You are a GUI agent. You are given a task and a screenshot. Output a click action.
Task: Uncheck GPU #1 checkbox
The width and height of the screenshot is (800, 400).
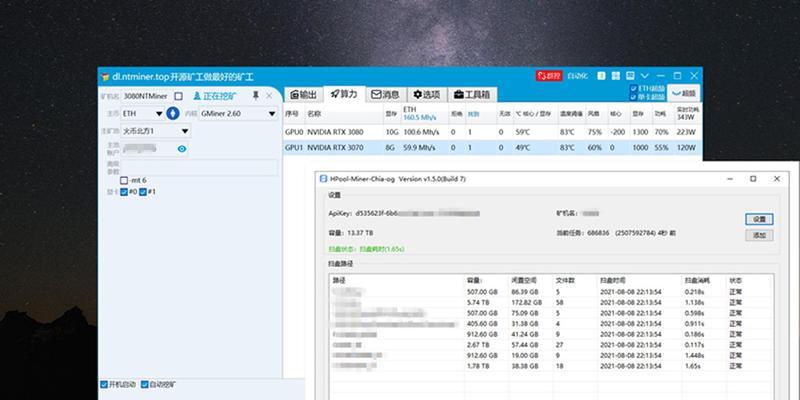[143, 192]
